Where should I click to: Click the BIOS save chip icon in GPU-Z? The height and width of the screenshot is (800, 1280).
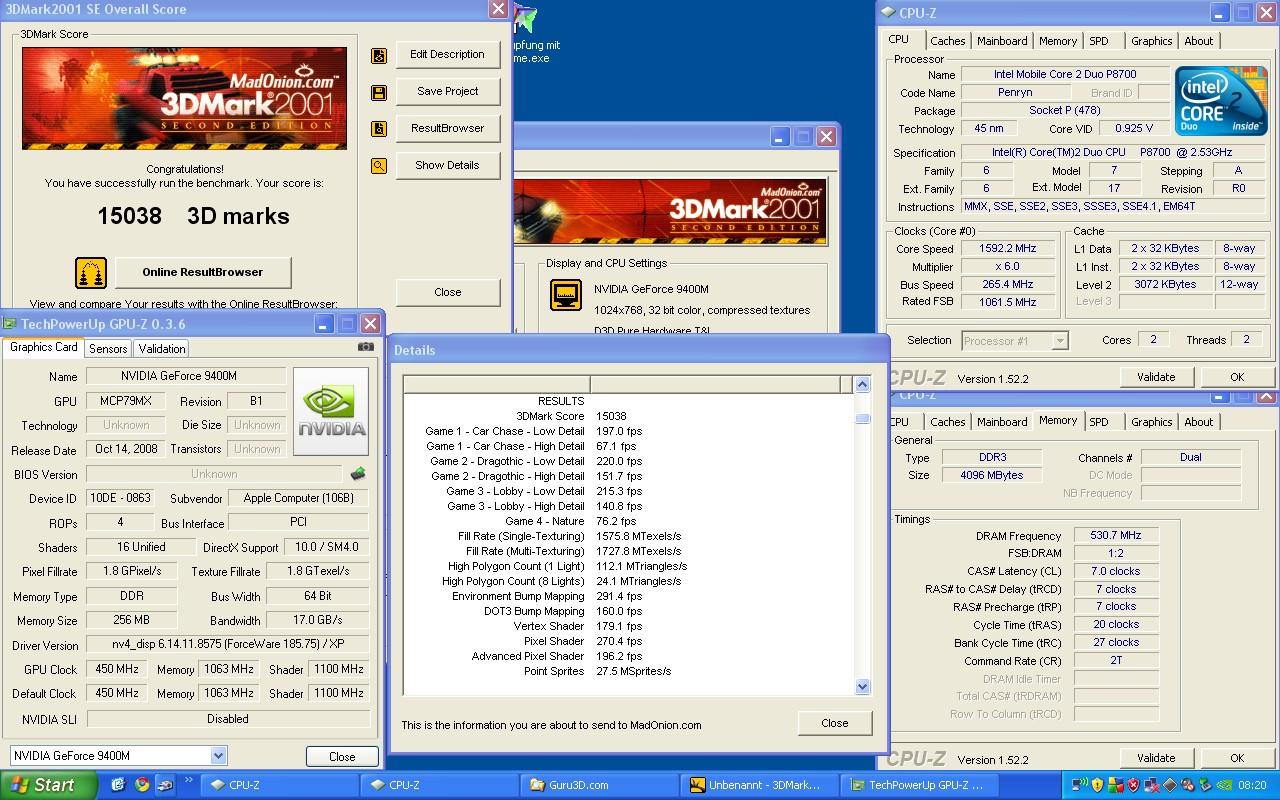click(x=357, y=474)
